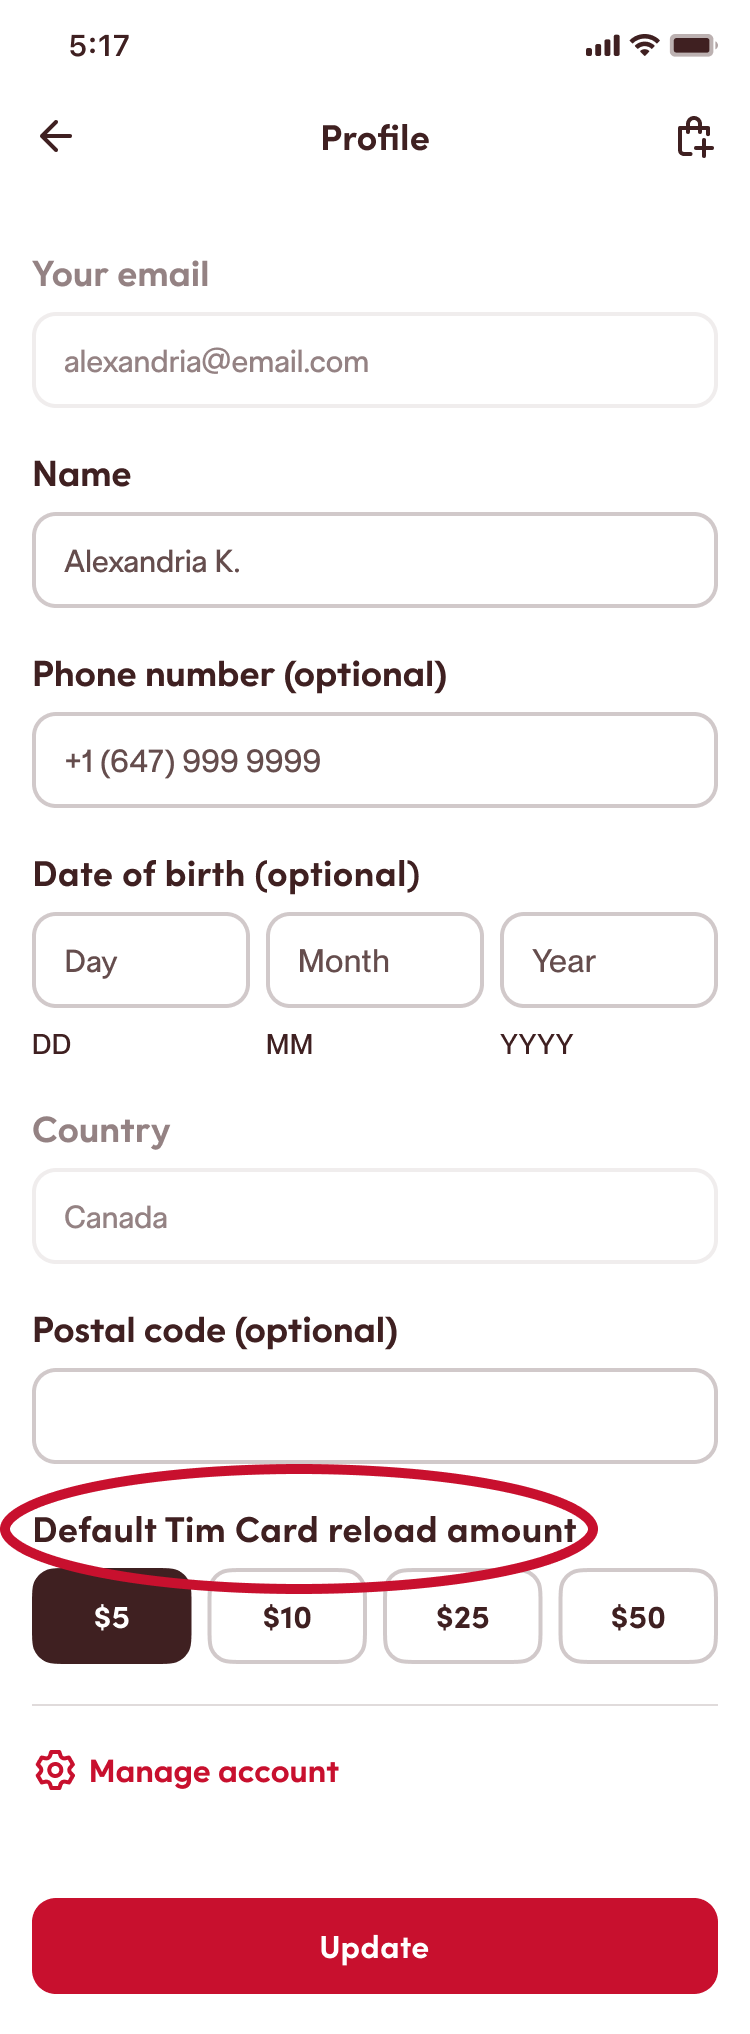Focus the Day of birth field
Screen dimensions: 750x2034
click(x=141, y=961)
